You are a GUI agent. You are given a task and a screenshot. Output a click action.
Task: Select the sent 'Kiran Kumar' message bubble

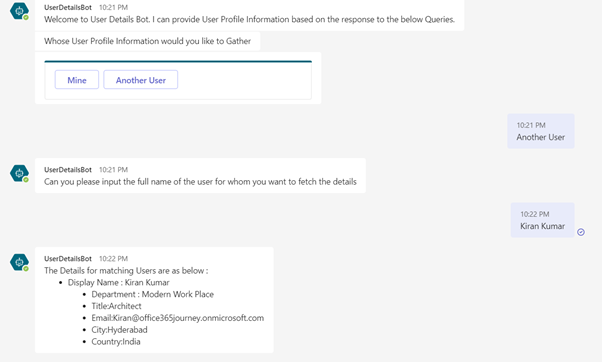pyautogui.click(x=542, y=220)
